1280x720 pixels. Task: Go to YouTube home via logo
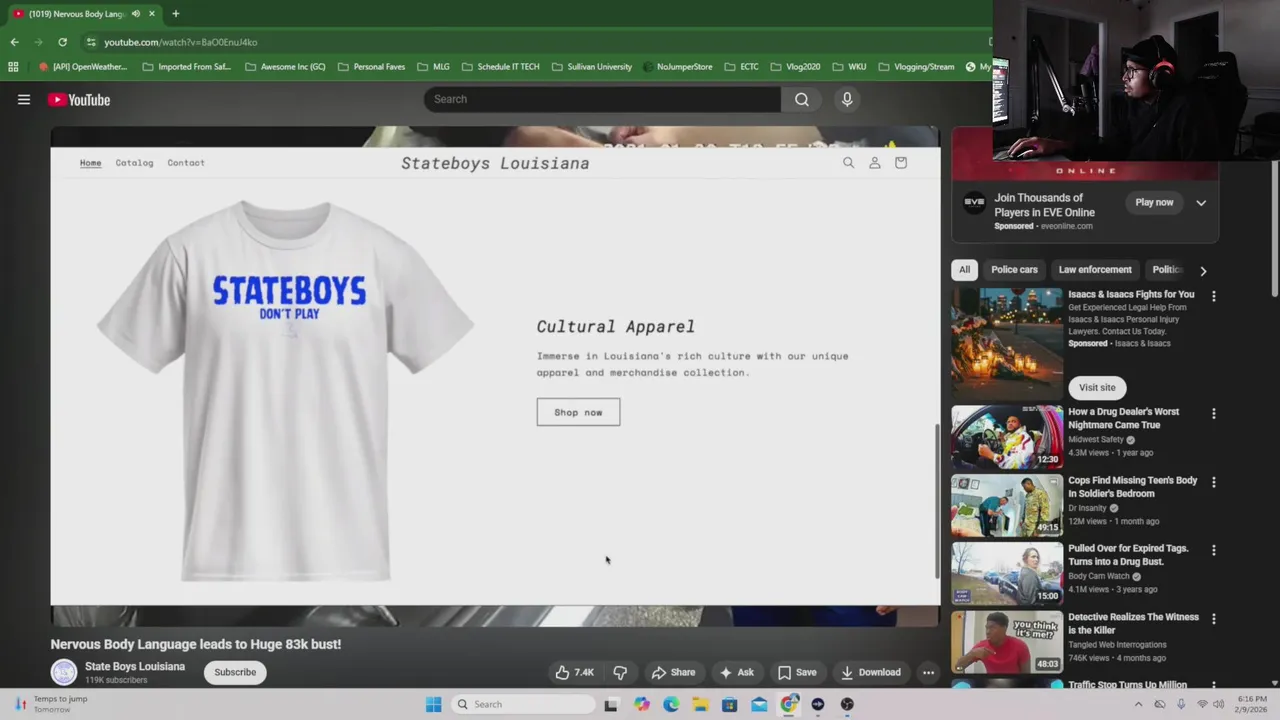pyautogui.click(x=78, y=99)
